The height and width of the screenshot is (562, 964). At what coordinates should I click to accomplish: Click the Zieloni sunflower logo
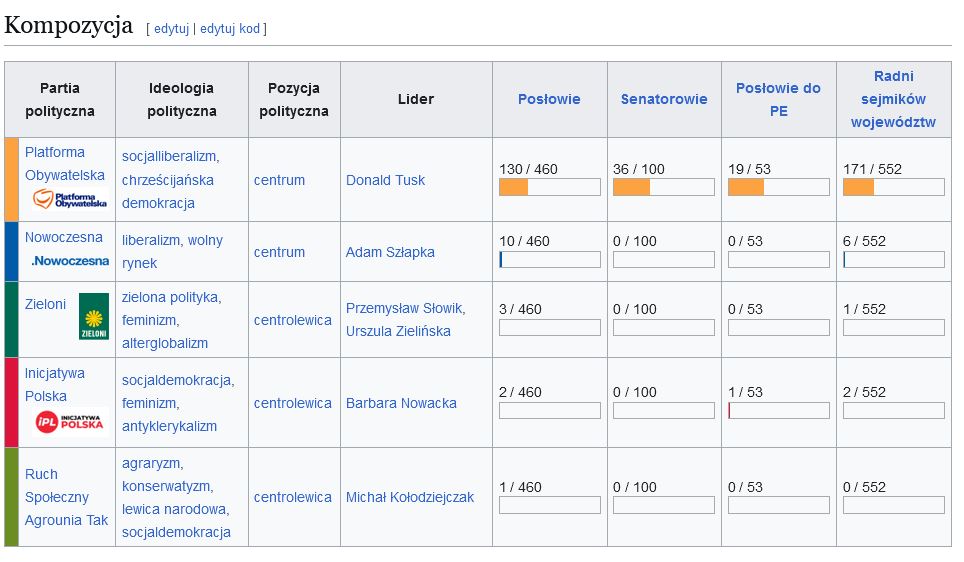[94, 317]
